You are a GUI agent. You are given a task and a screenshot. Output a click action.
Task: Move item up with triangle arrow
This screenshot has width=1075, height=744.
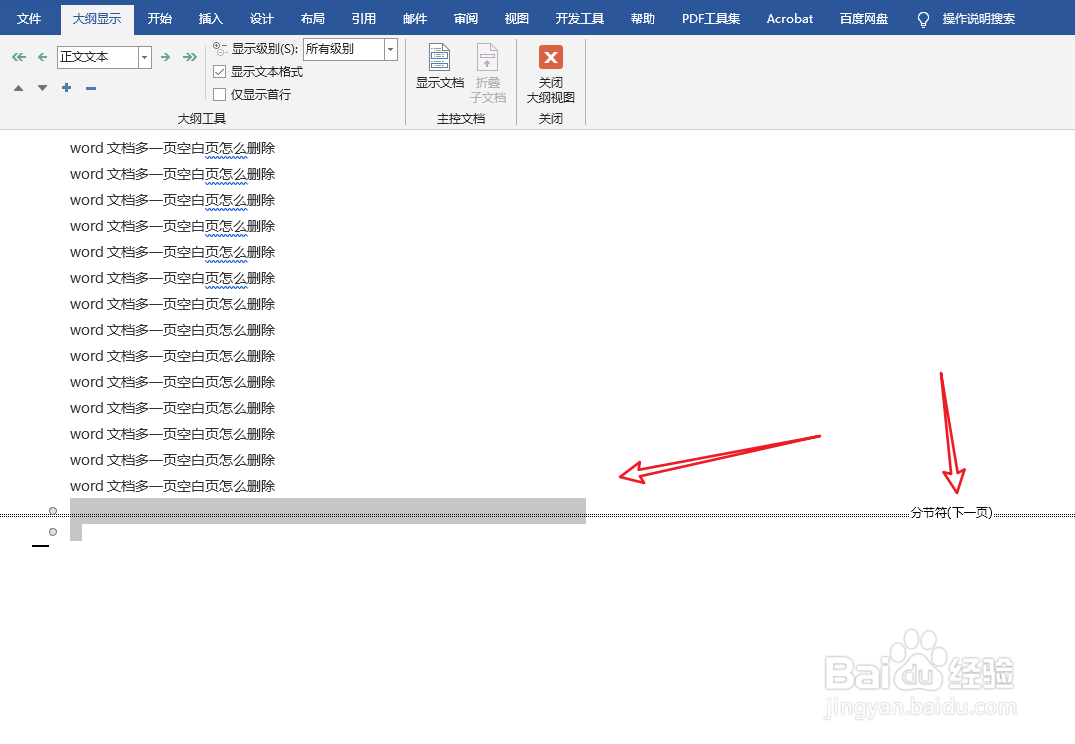(x=19, y=88)
